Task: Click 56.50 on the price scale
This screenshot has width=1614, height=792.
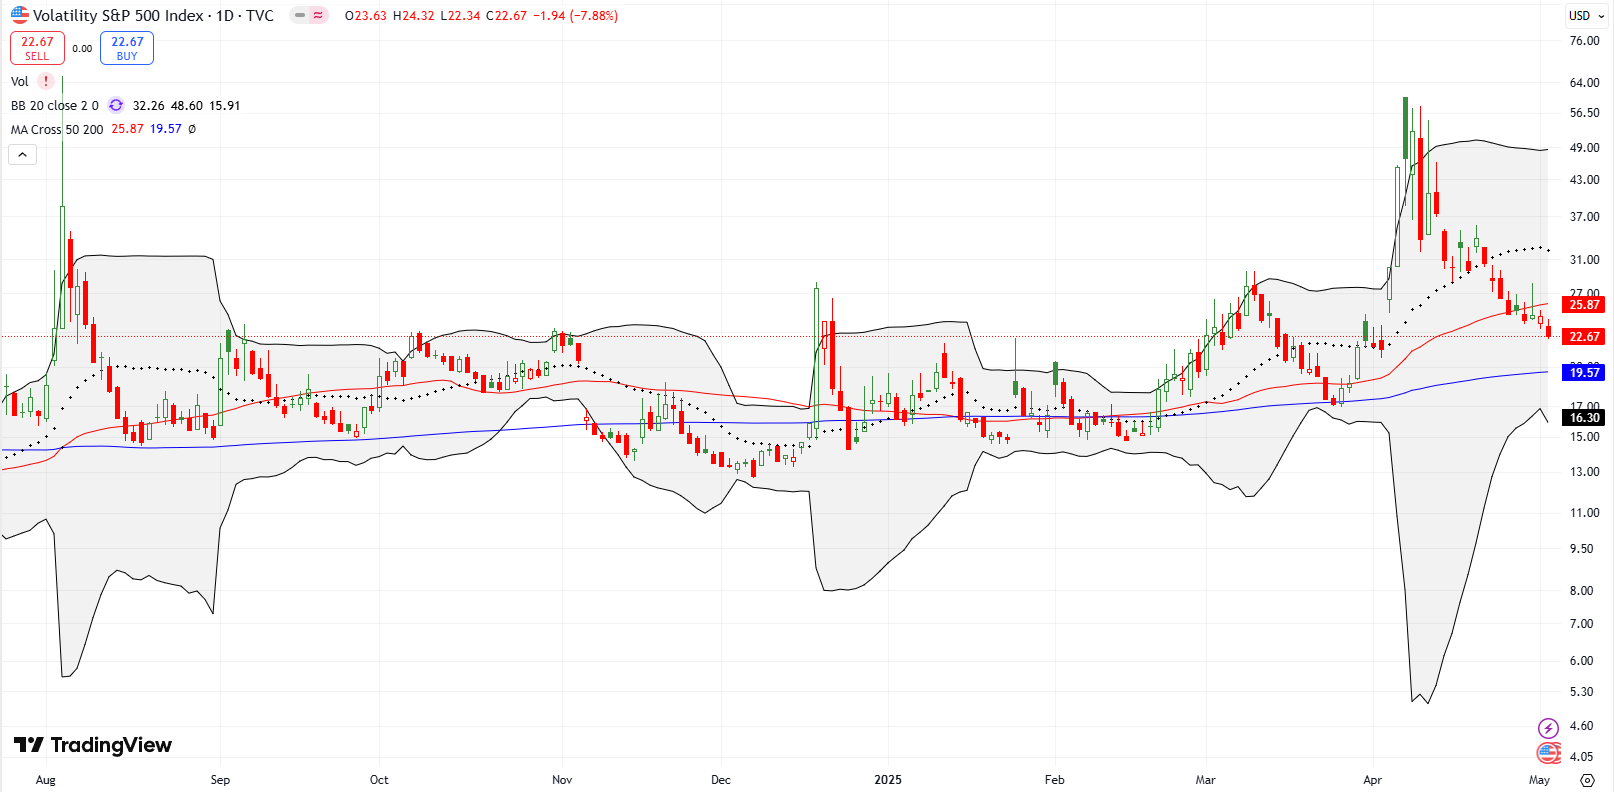Action: pyautogui.click(x=1584, y=113)
